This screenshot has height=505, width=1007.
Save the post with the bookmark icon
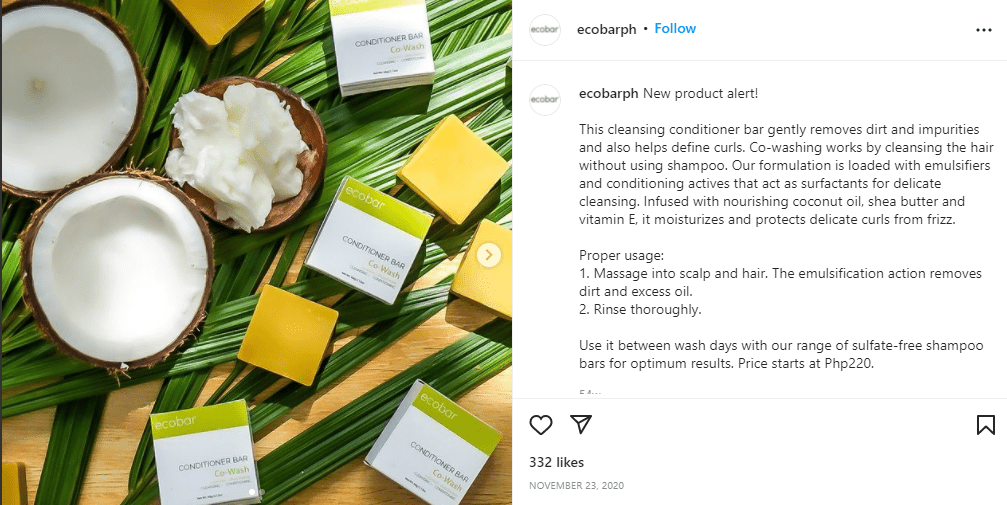pos(985,425)
